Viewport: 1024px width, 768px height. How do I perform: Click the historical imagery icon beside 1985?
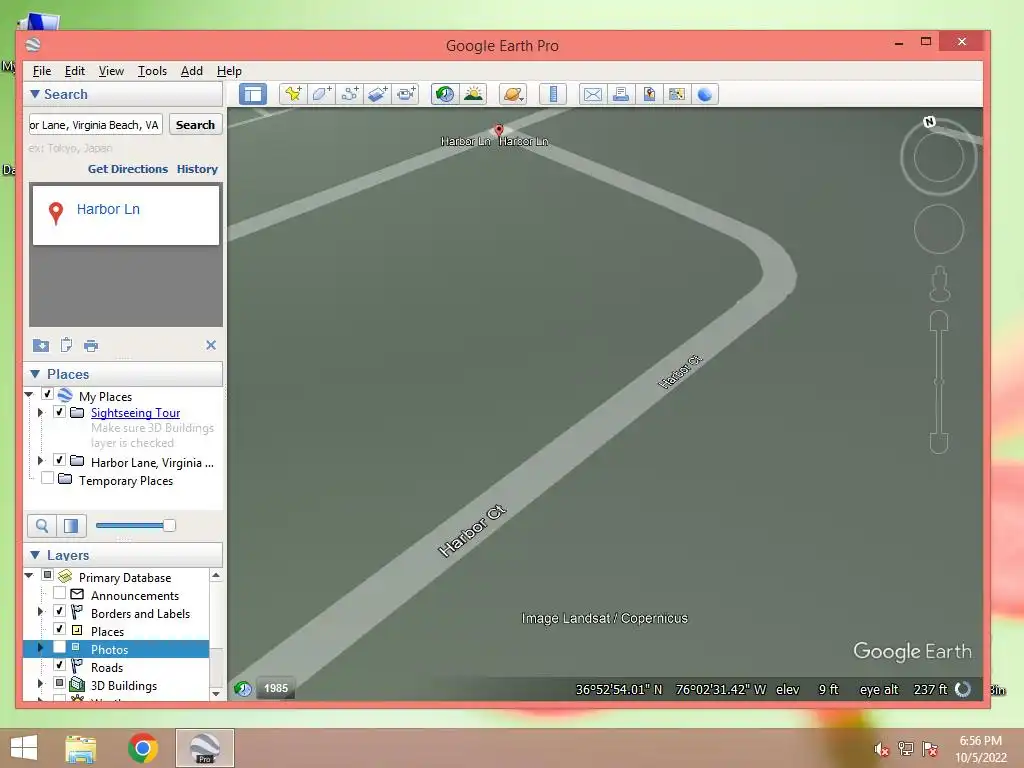coord(243,688)
